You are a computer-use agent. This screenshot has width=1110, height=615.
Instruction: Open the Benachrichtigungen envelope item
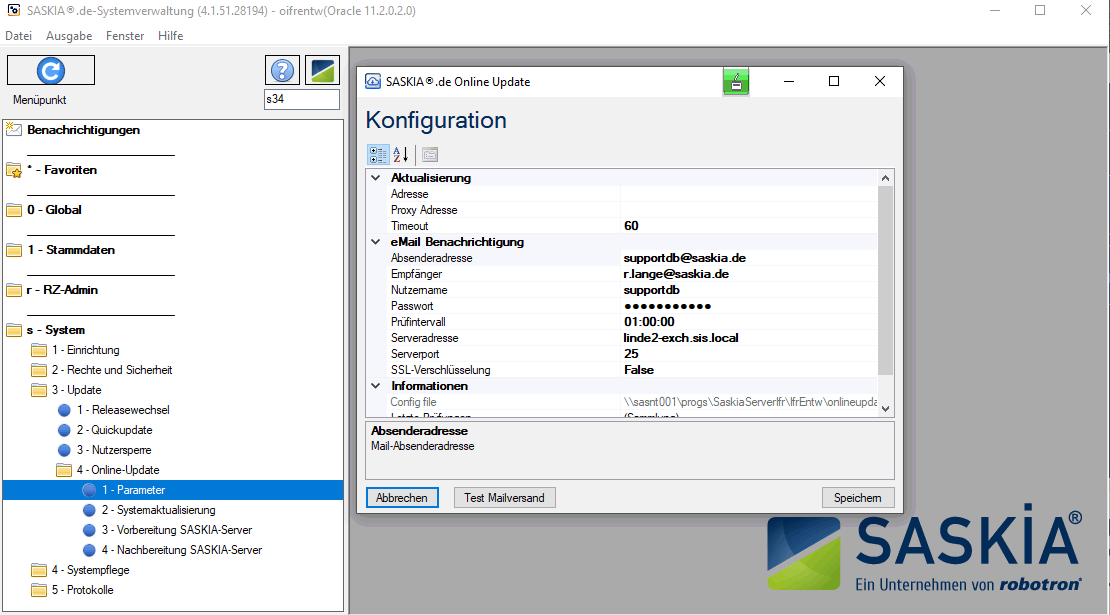[83, 130]
